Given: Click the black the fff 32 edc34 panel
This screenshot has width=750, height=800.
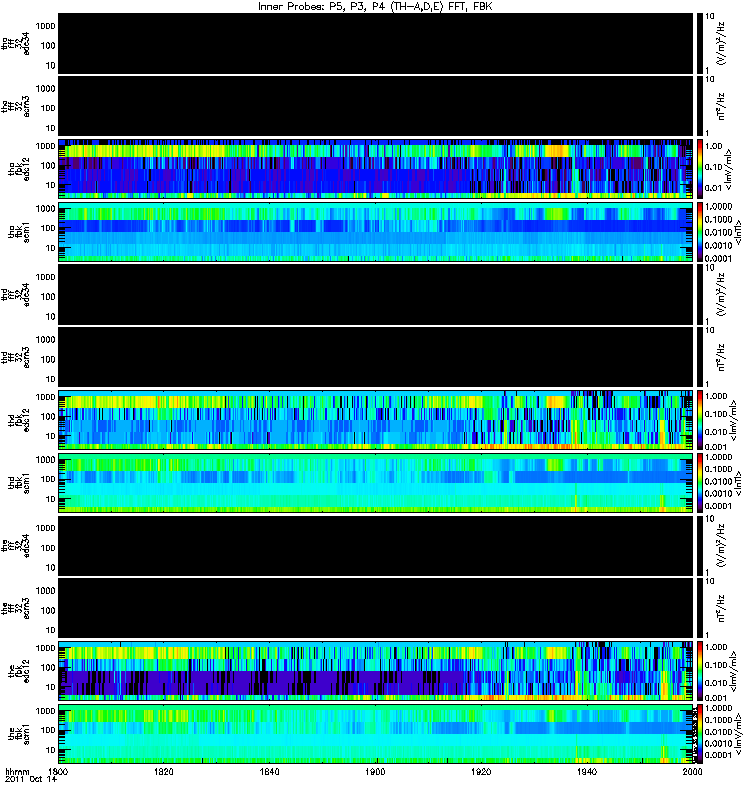Looking at the screenshot, I should [x=376, y=545].
